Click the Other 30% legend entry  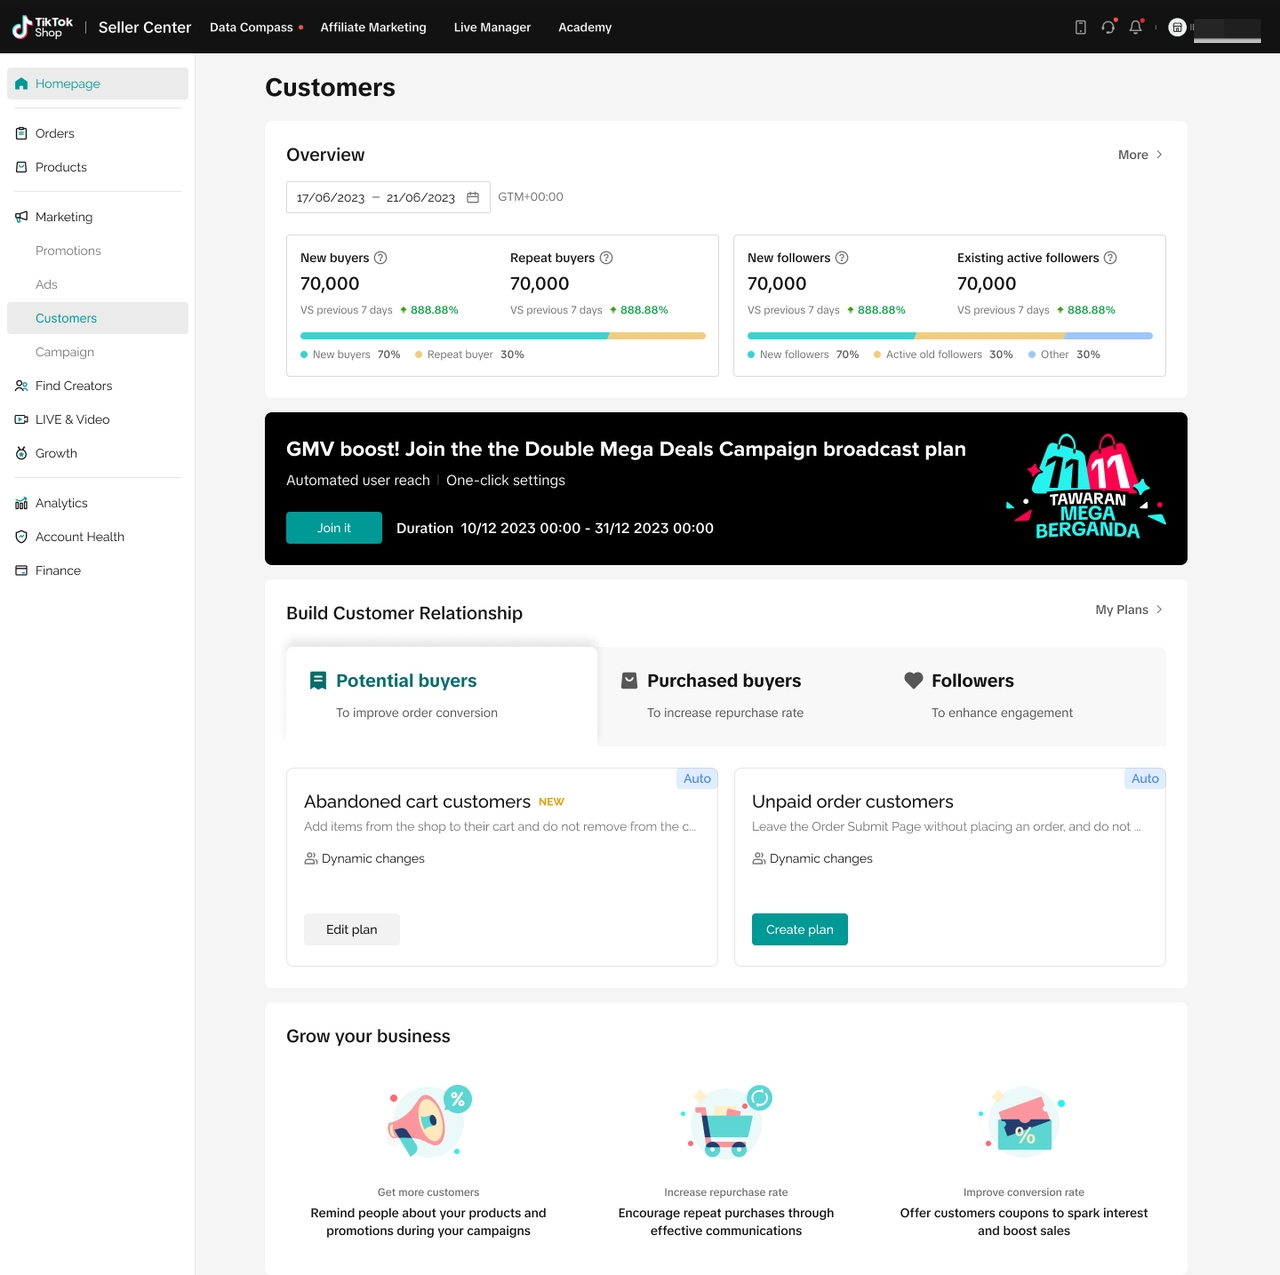(x=1064, y=355)
